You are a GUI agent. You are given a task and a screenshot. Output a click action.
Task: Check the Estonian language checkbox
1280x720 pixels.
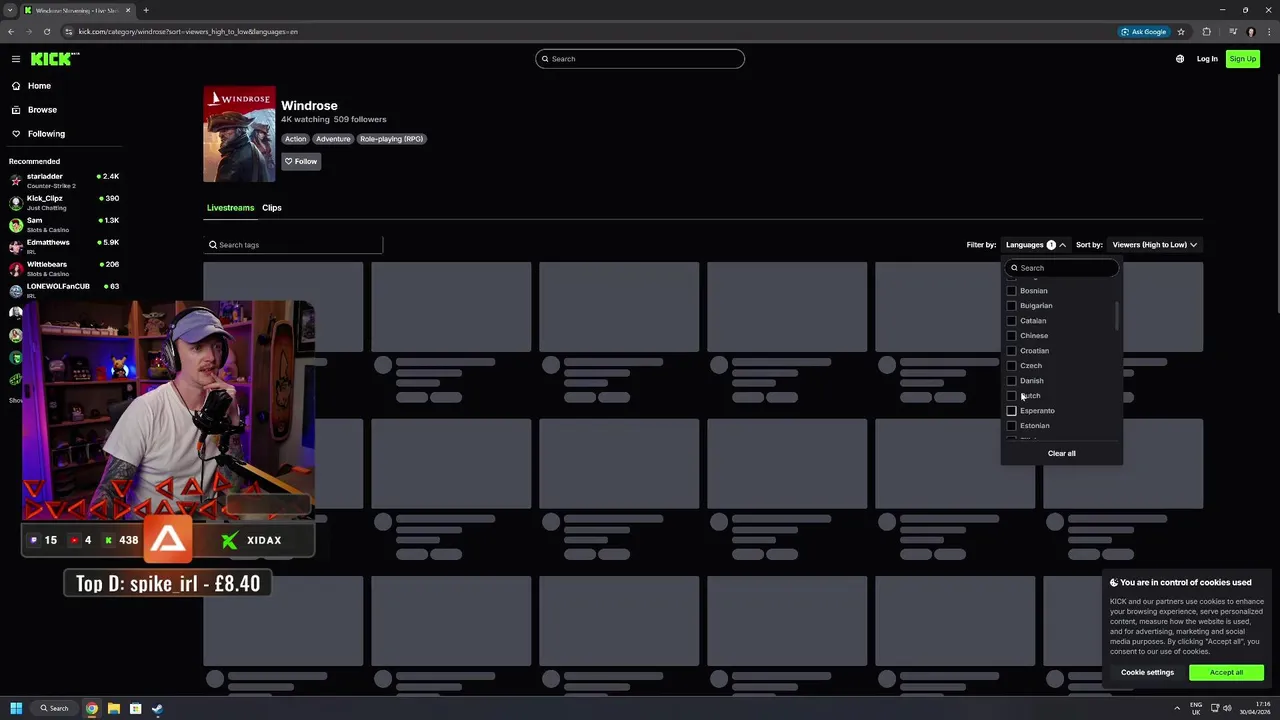(x=1011, y=426)
